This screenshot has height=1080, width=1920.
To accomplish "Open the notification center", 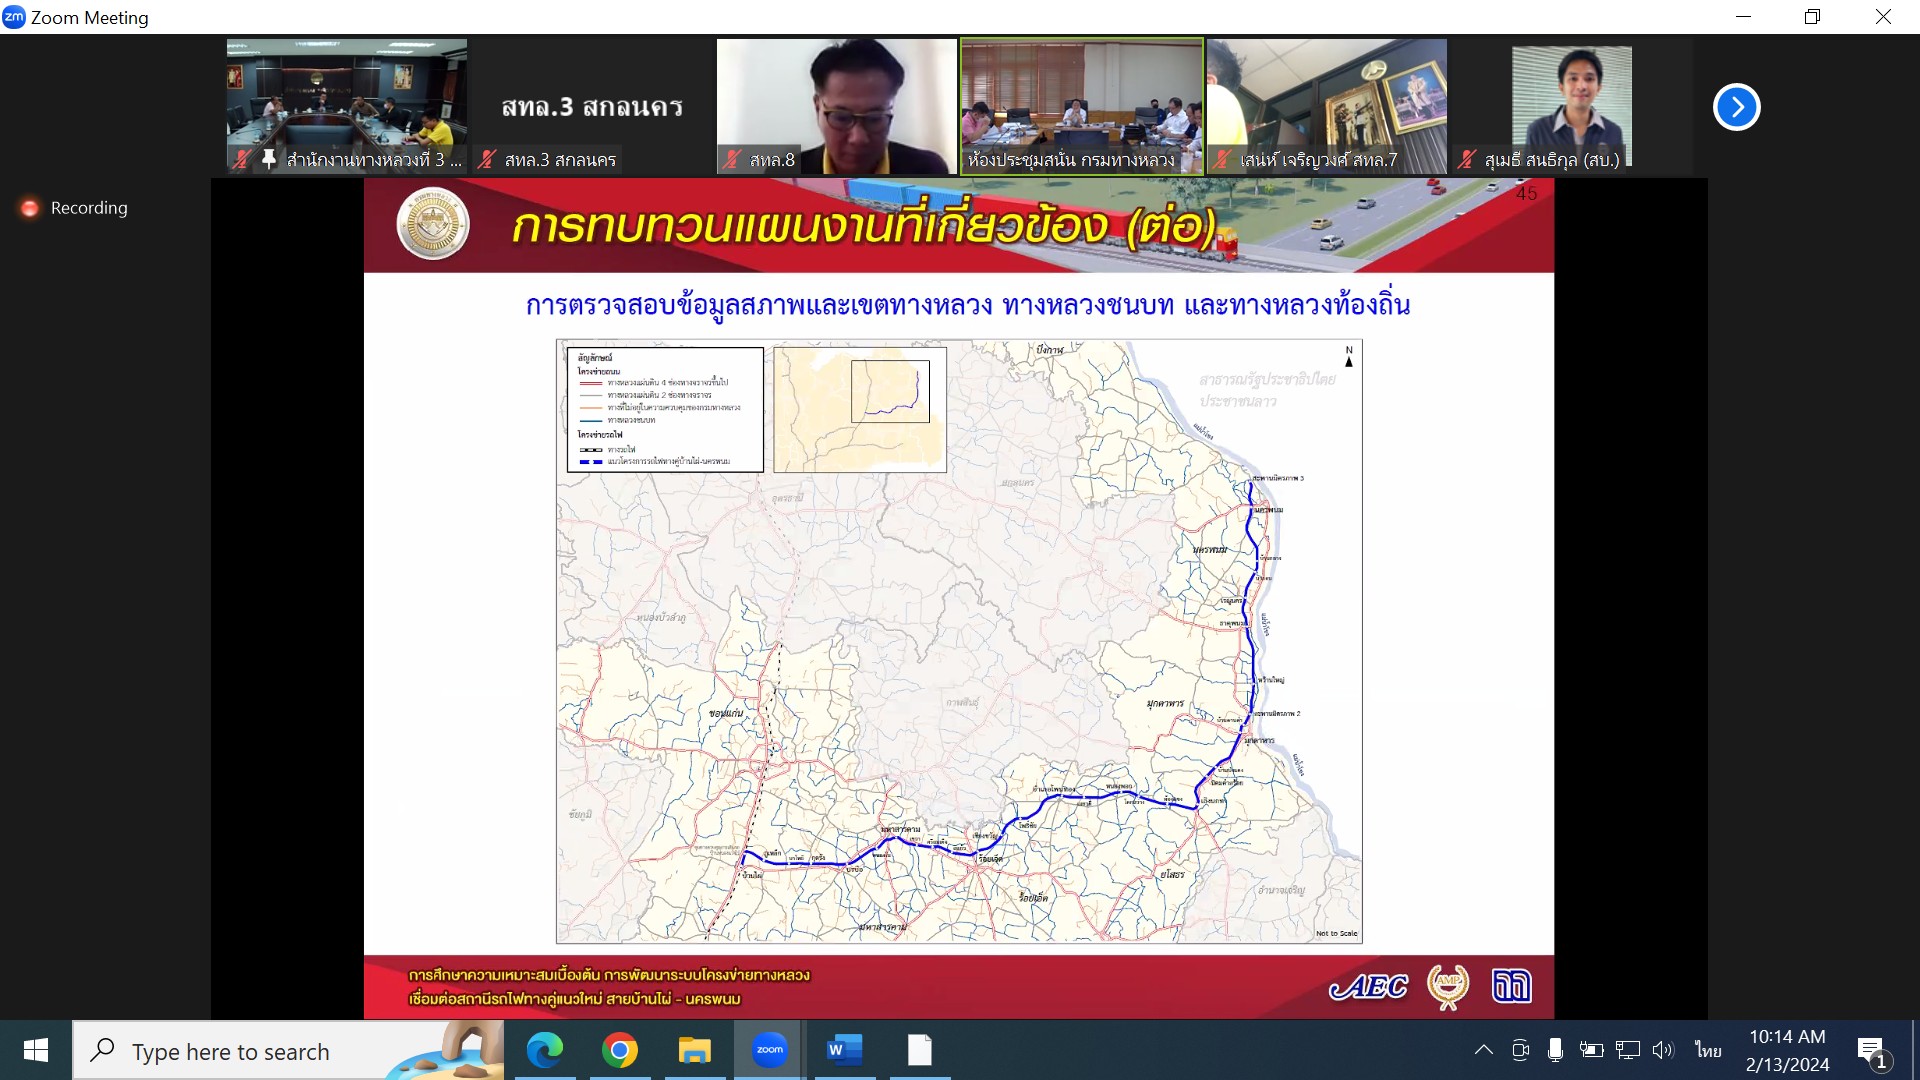I will tap(1871, 1050).
